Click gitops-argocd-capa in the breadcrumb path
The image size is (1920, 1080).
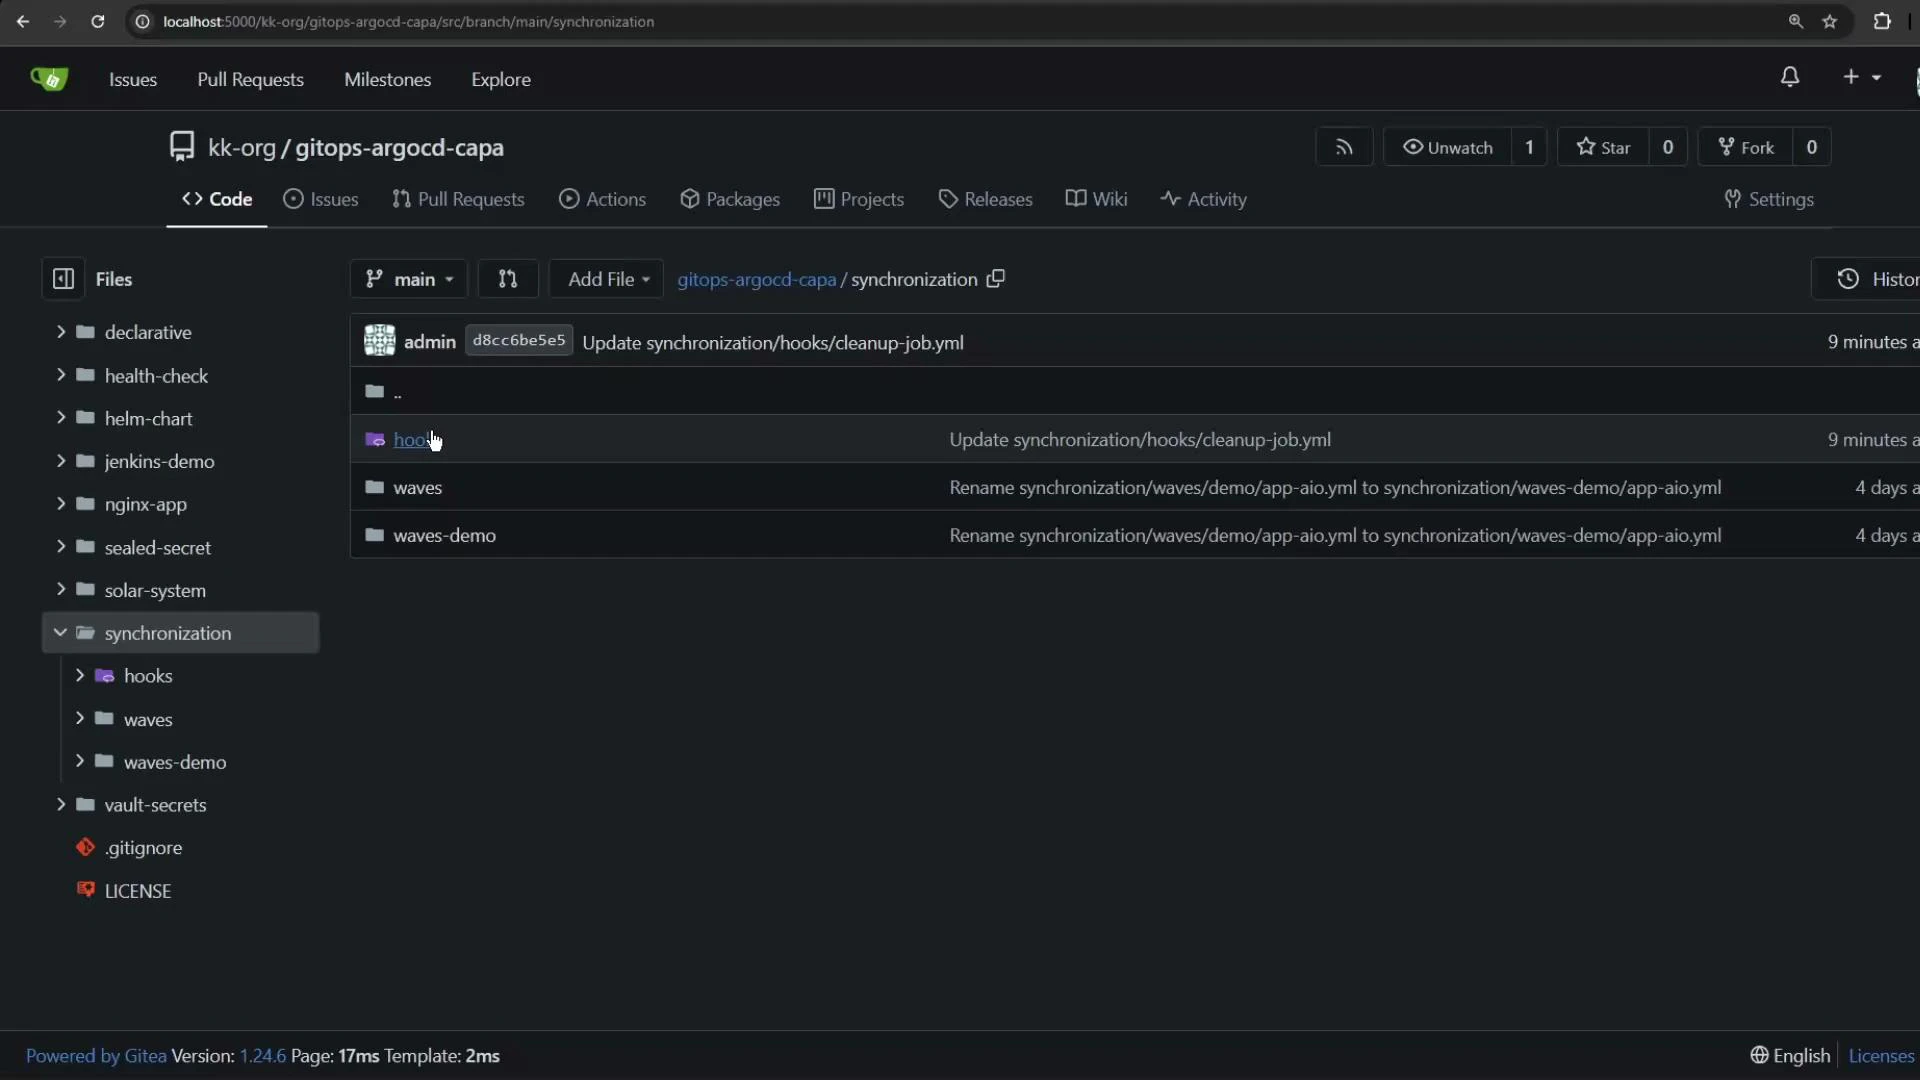coord(757,279)
